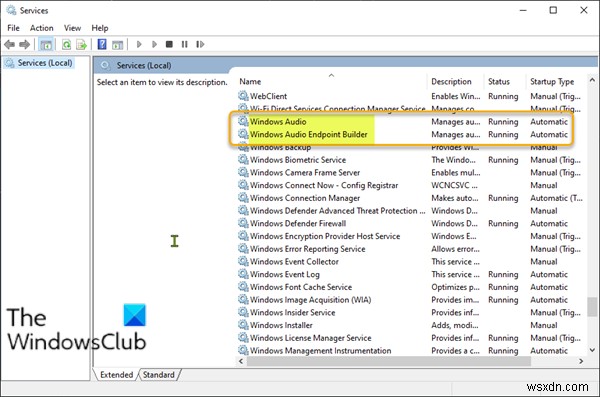Click the horizontal scrollbar left arrow
Screen dimensions: 600x397
tap(241, 361)
